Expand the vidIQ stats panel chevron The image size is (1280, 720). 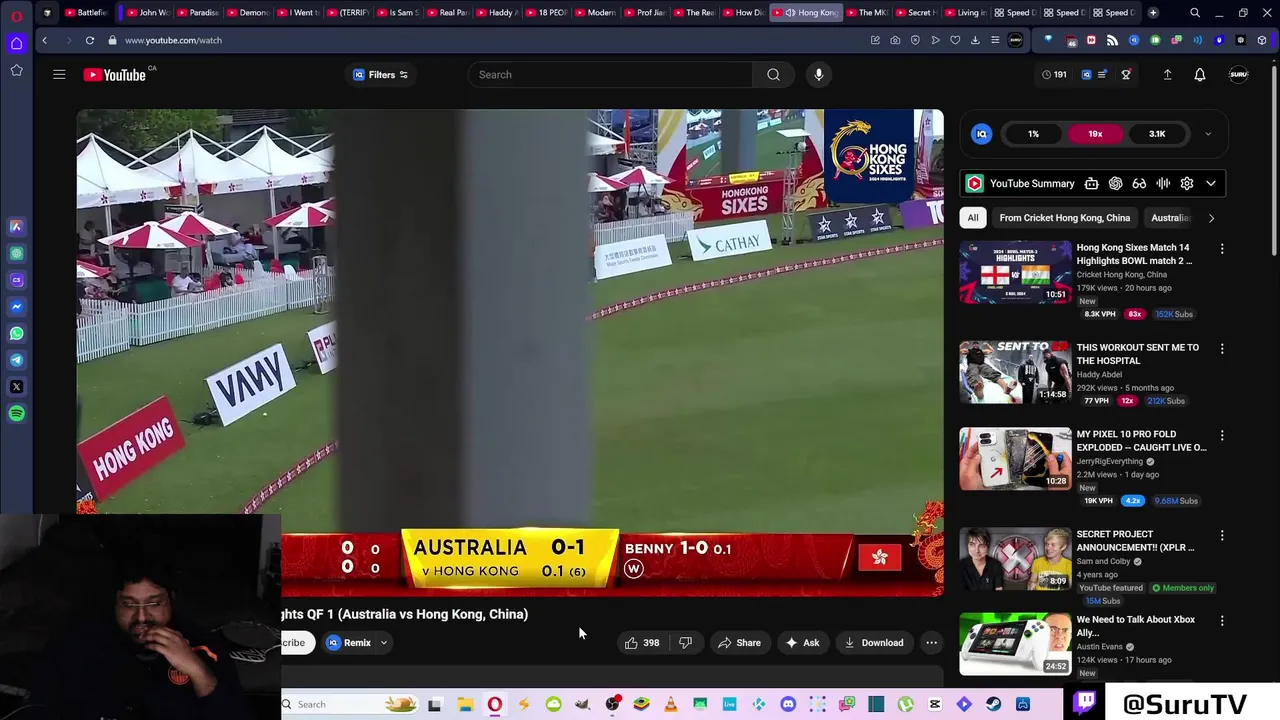[1208, 134]
